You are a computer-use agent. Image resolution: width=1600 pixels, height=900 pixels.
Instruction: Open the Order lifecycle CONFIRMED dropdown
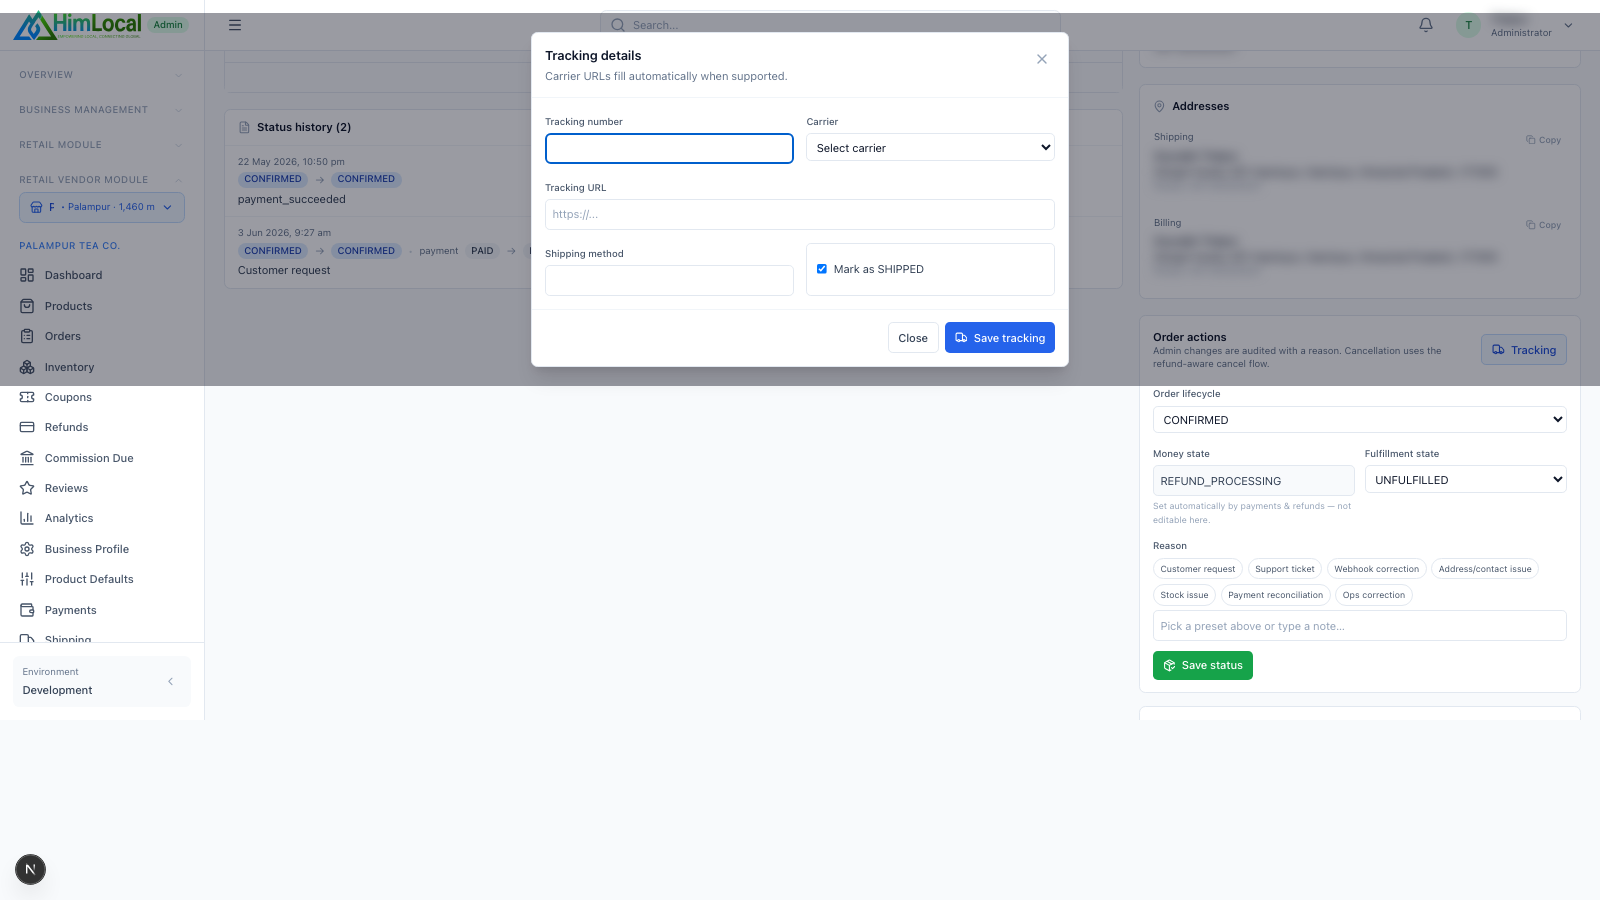pyautogui.click(x=1360, y=420)
